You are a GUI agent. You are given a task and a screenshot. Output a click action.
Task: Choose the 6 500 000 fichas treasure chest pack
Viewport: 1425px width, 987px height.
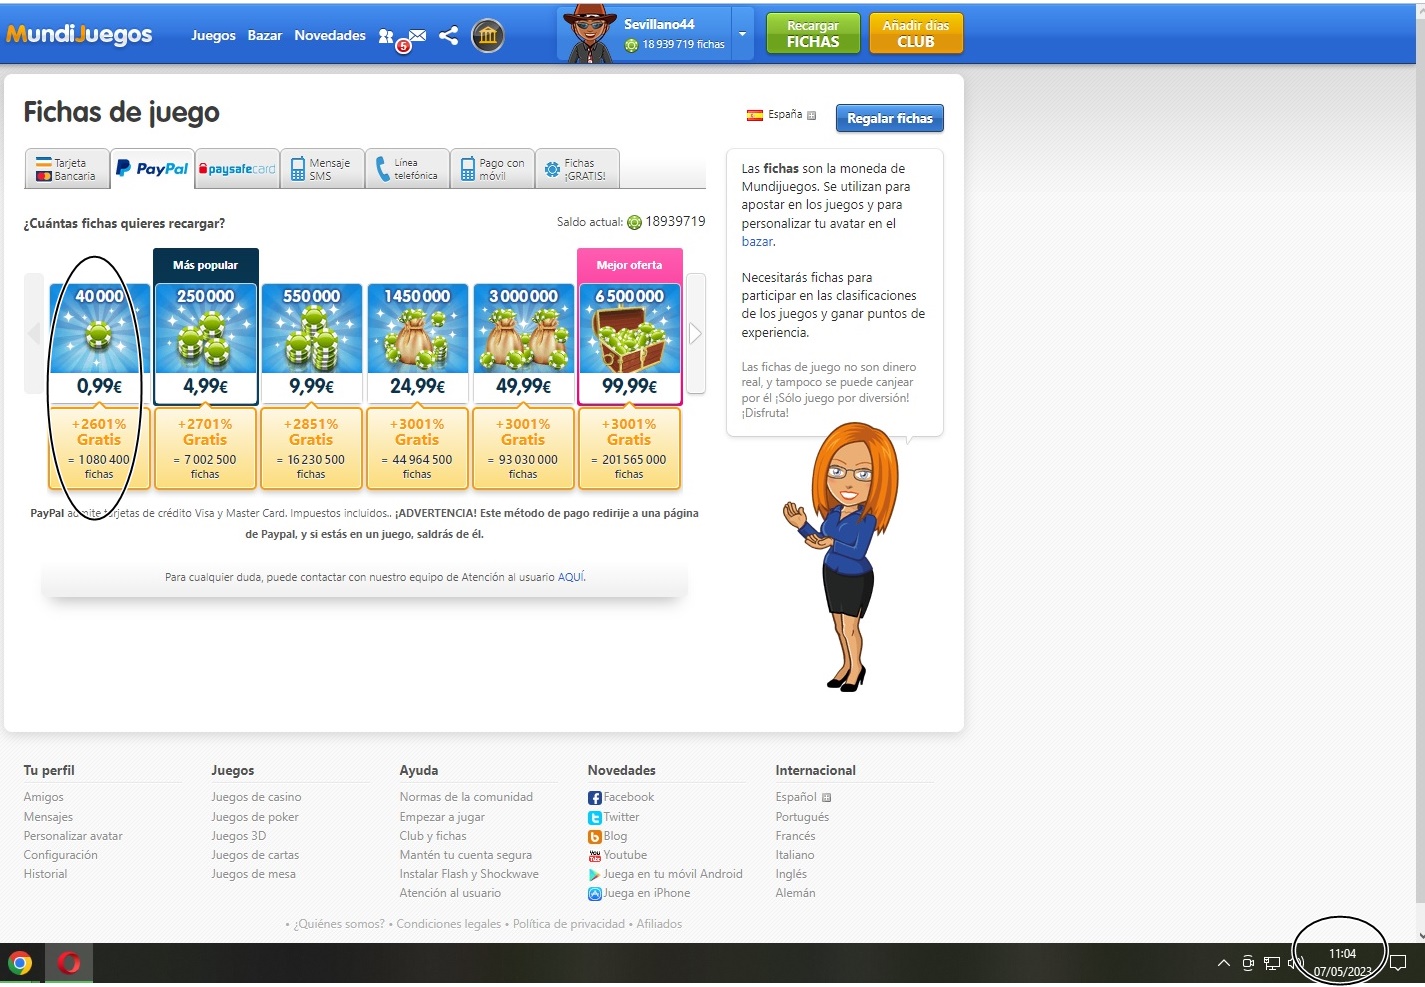[629, 343]
